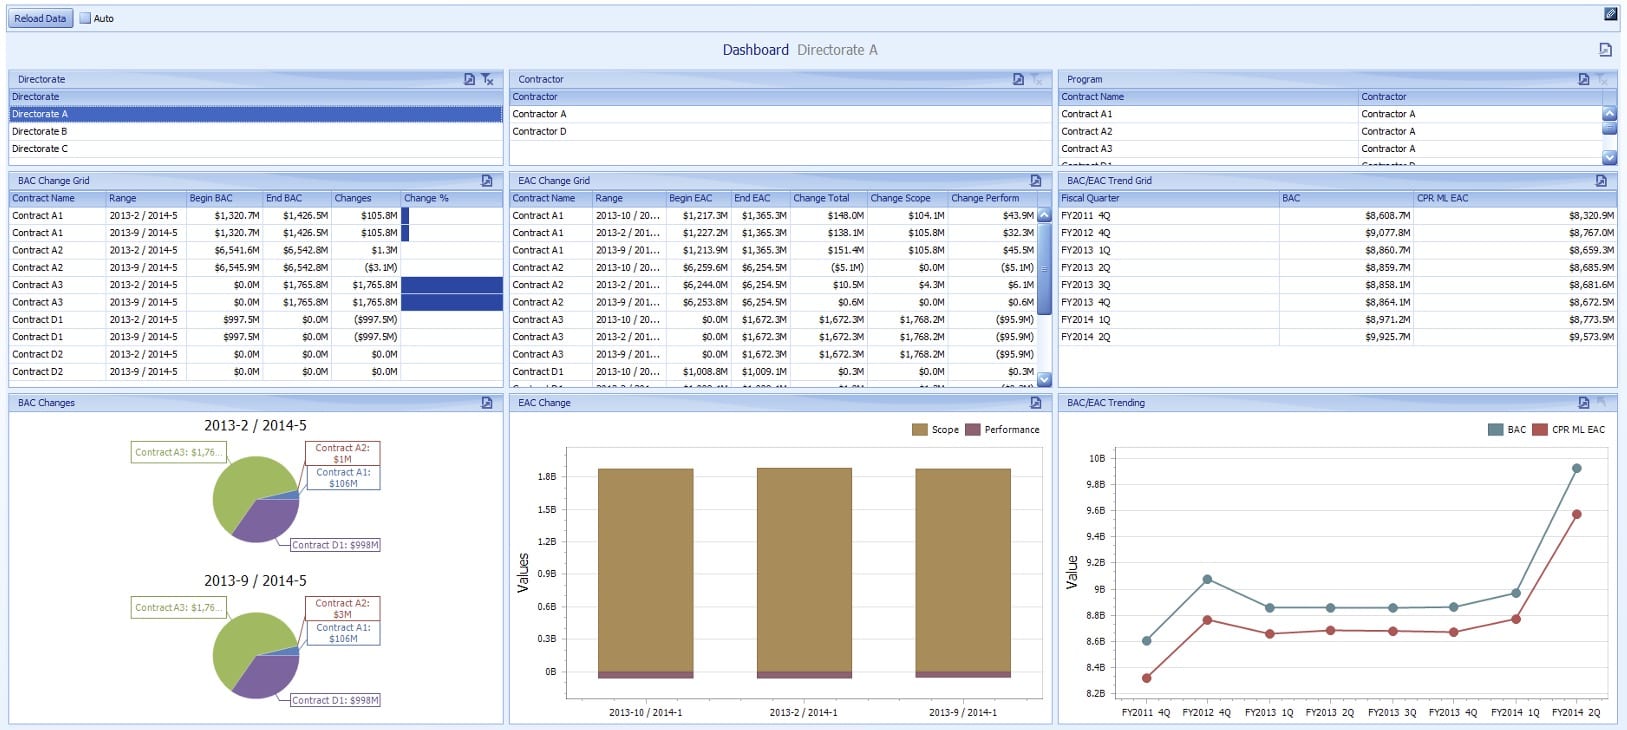
Task: Click the dashboard title export icon
Action: coord(1605,50)
